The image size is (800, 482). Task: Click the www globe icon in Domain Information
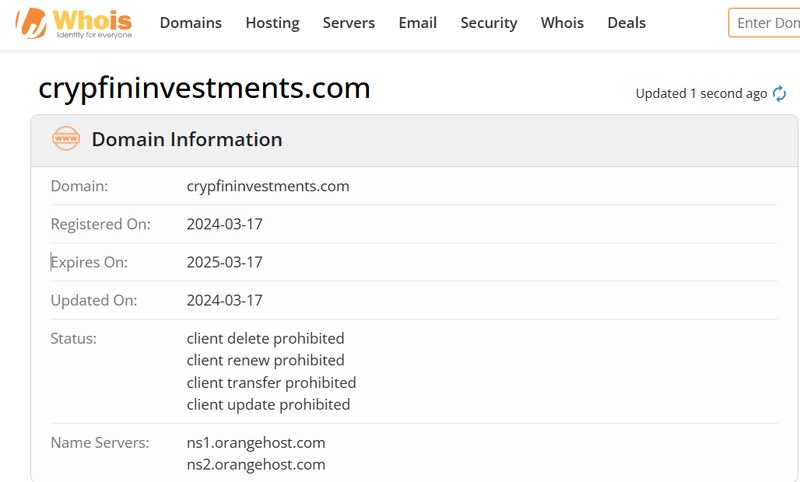click(x=66, y=139)
